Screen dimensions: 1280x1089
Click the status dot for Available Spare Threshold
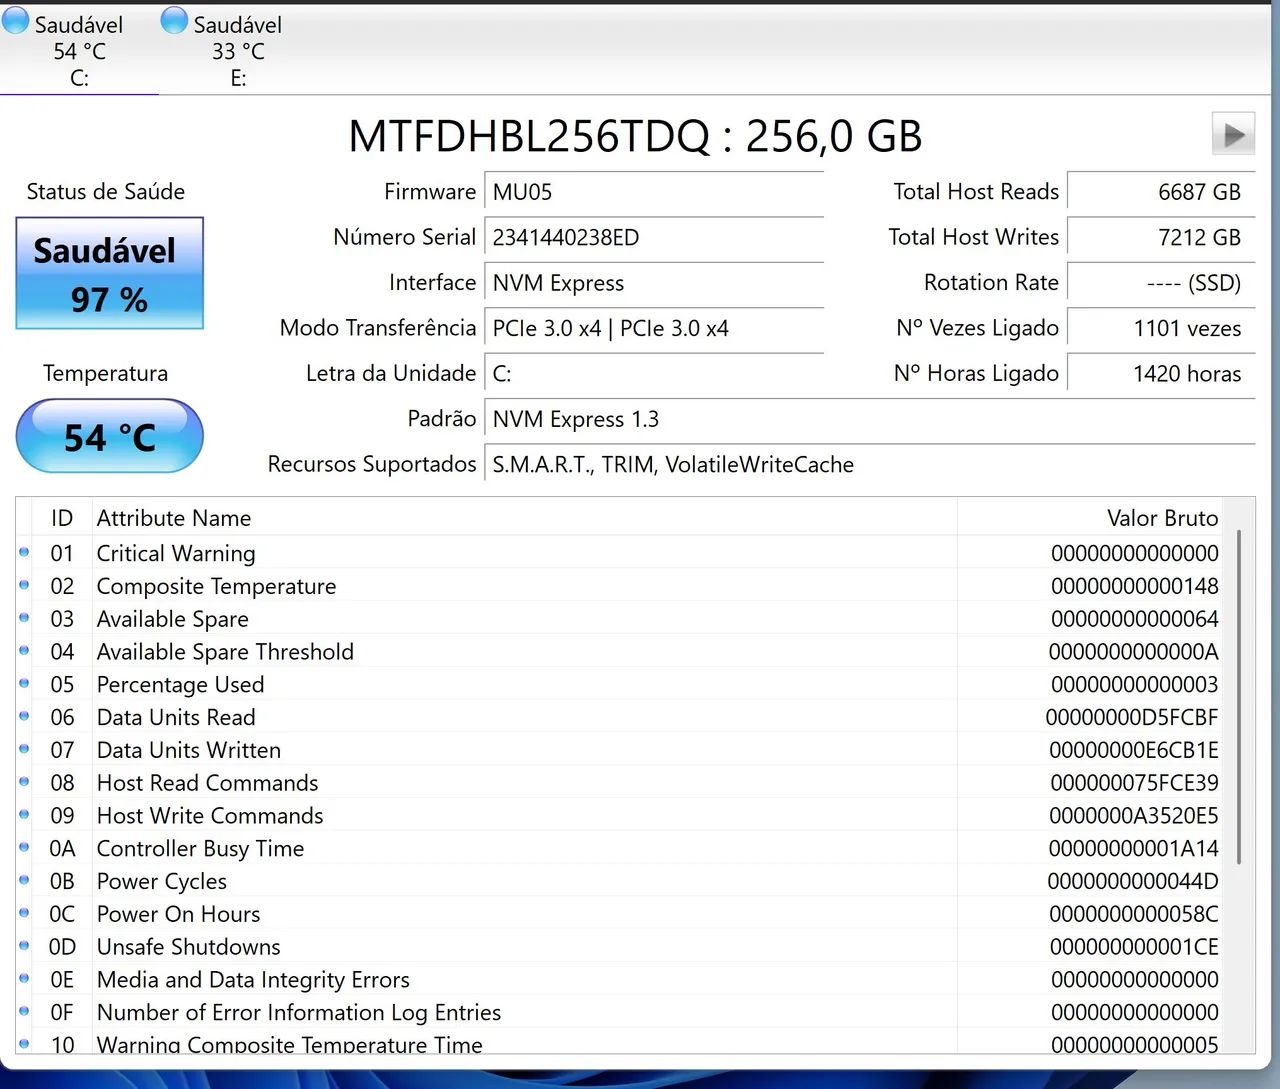24,651
